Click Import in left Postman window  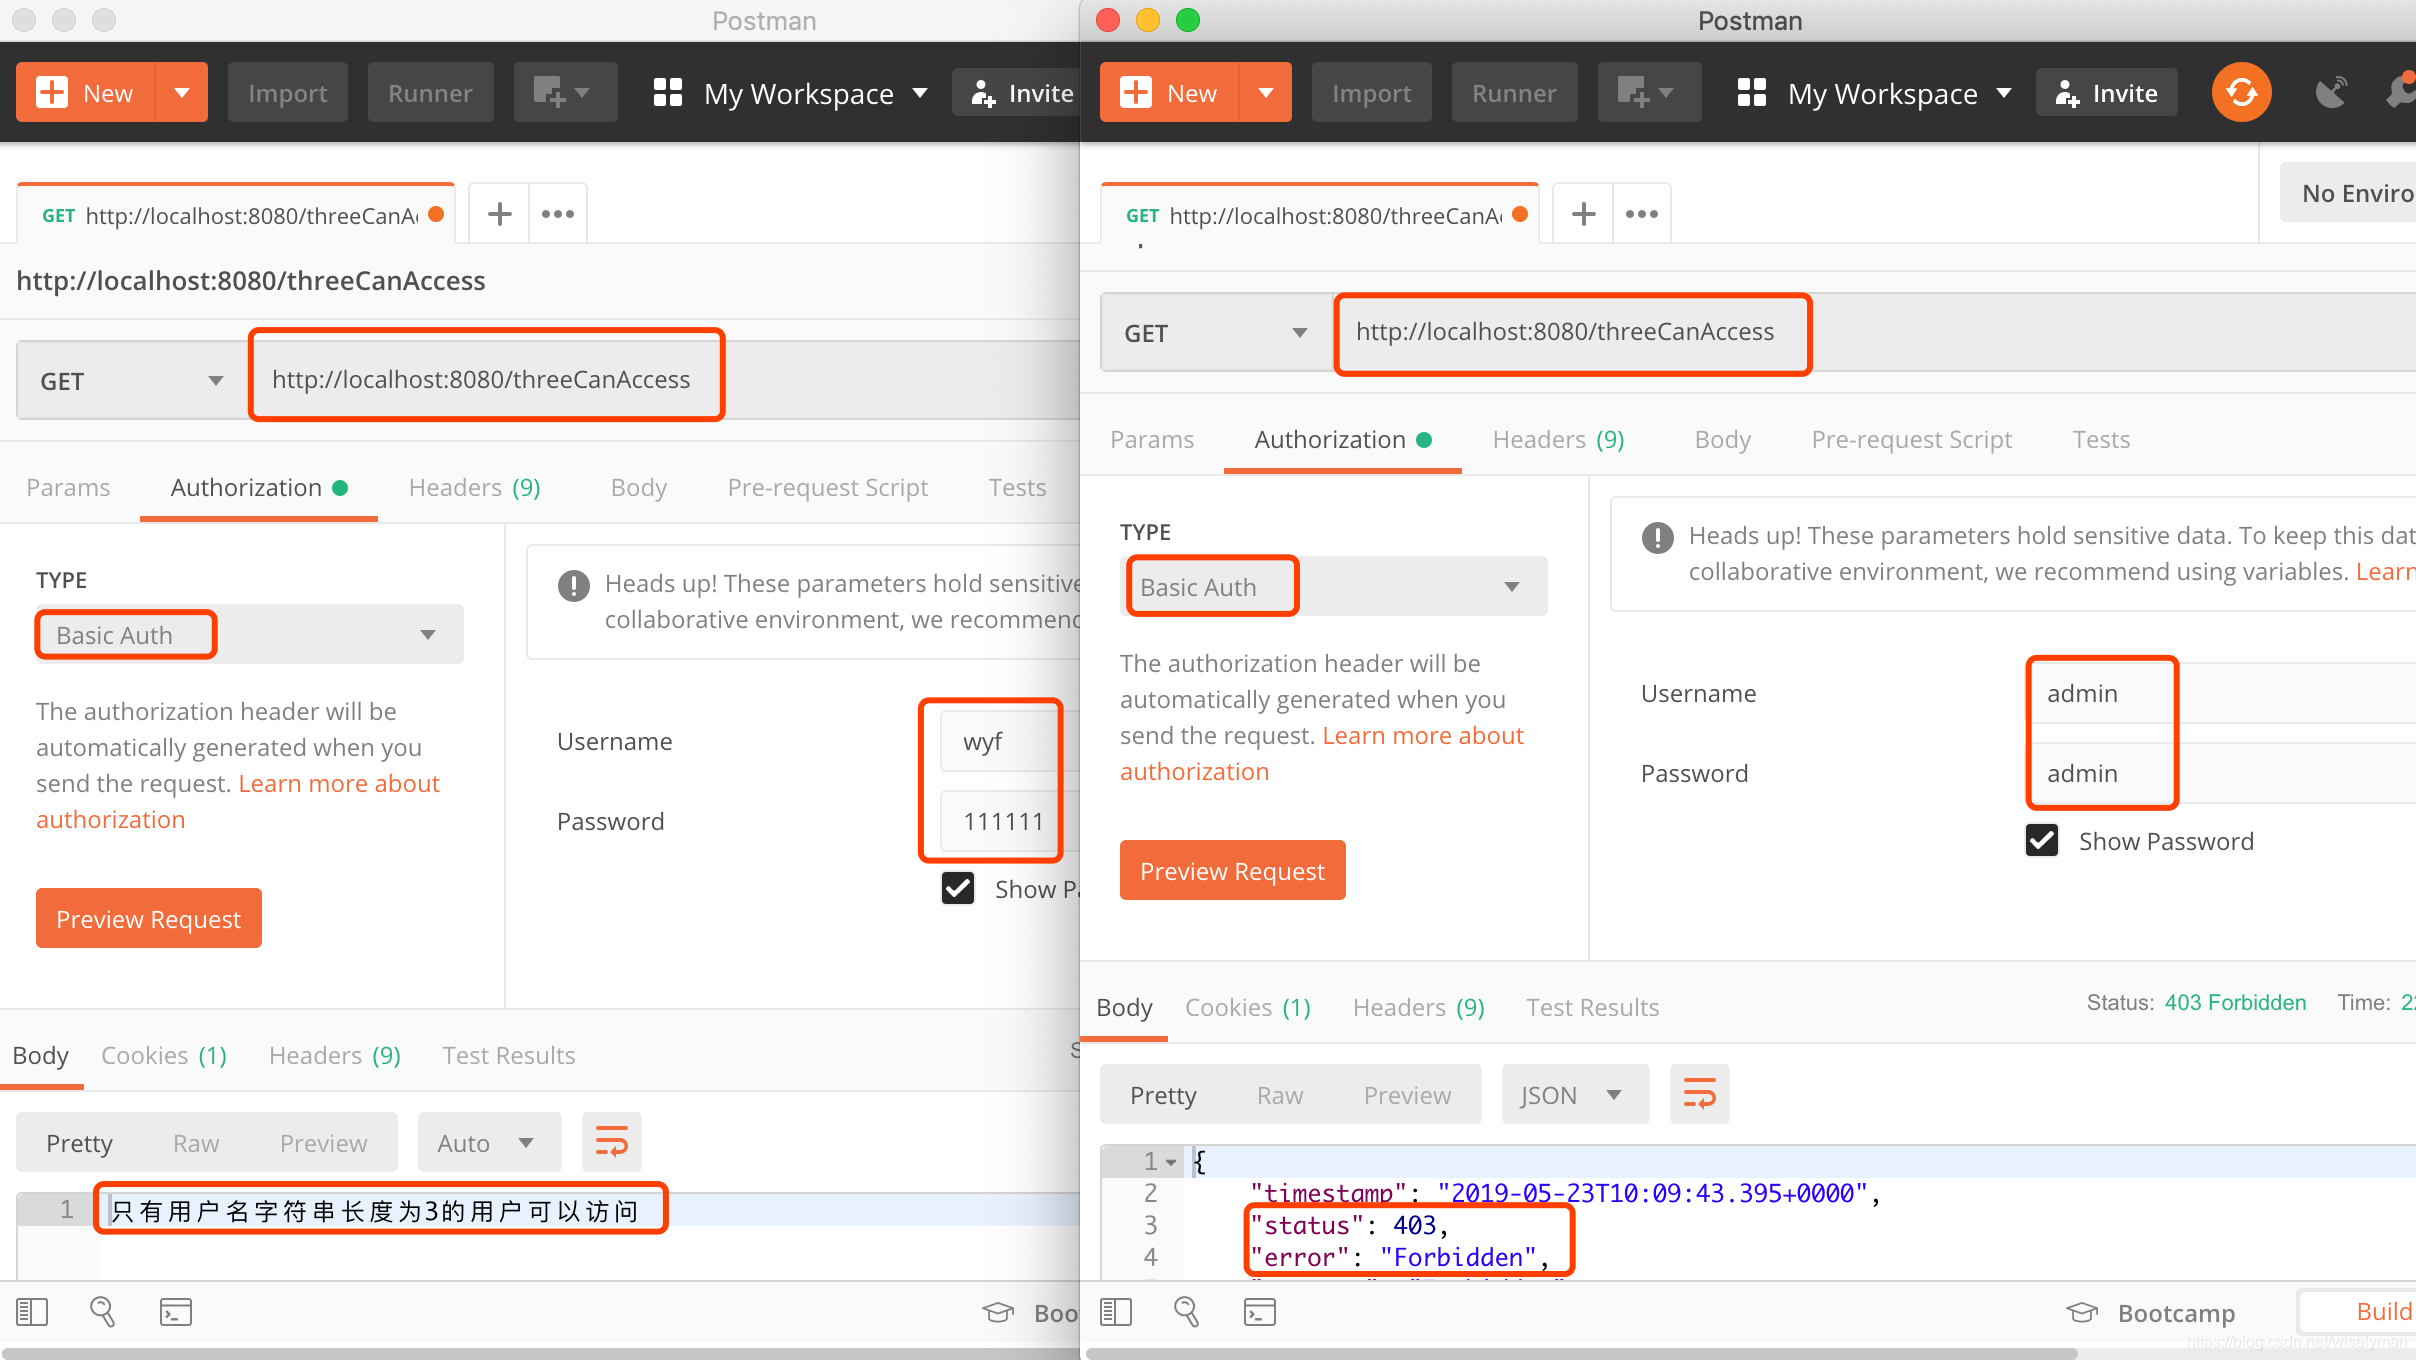(287, 93)
